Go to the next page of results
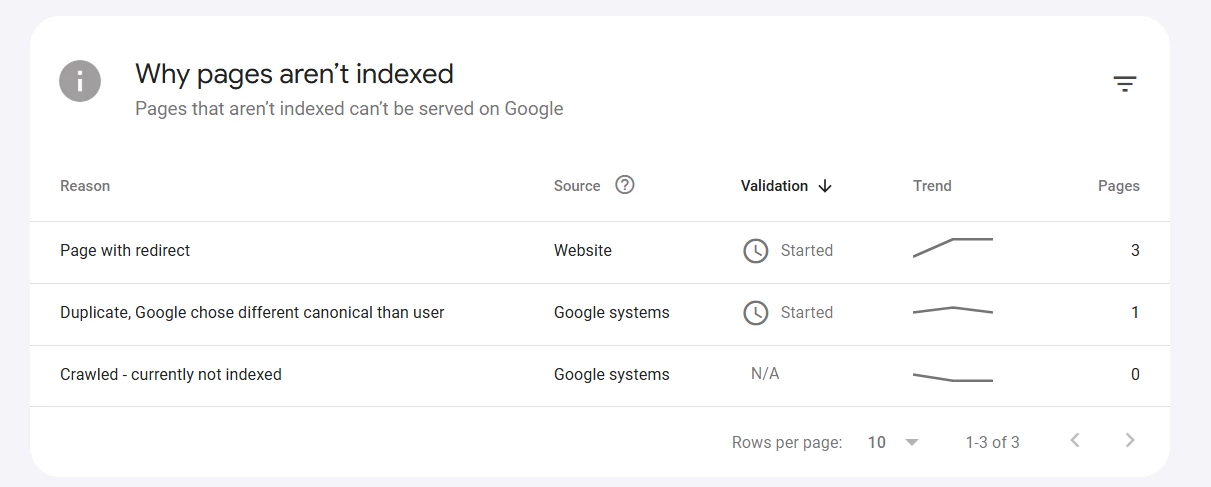1211x487 pixels. pyautogui.click(x=1130, y=441)
